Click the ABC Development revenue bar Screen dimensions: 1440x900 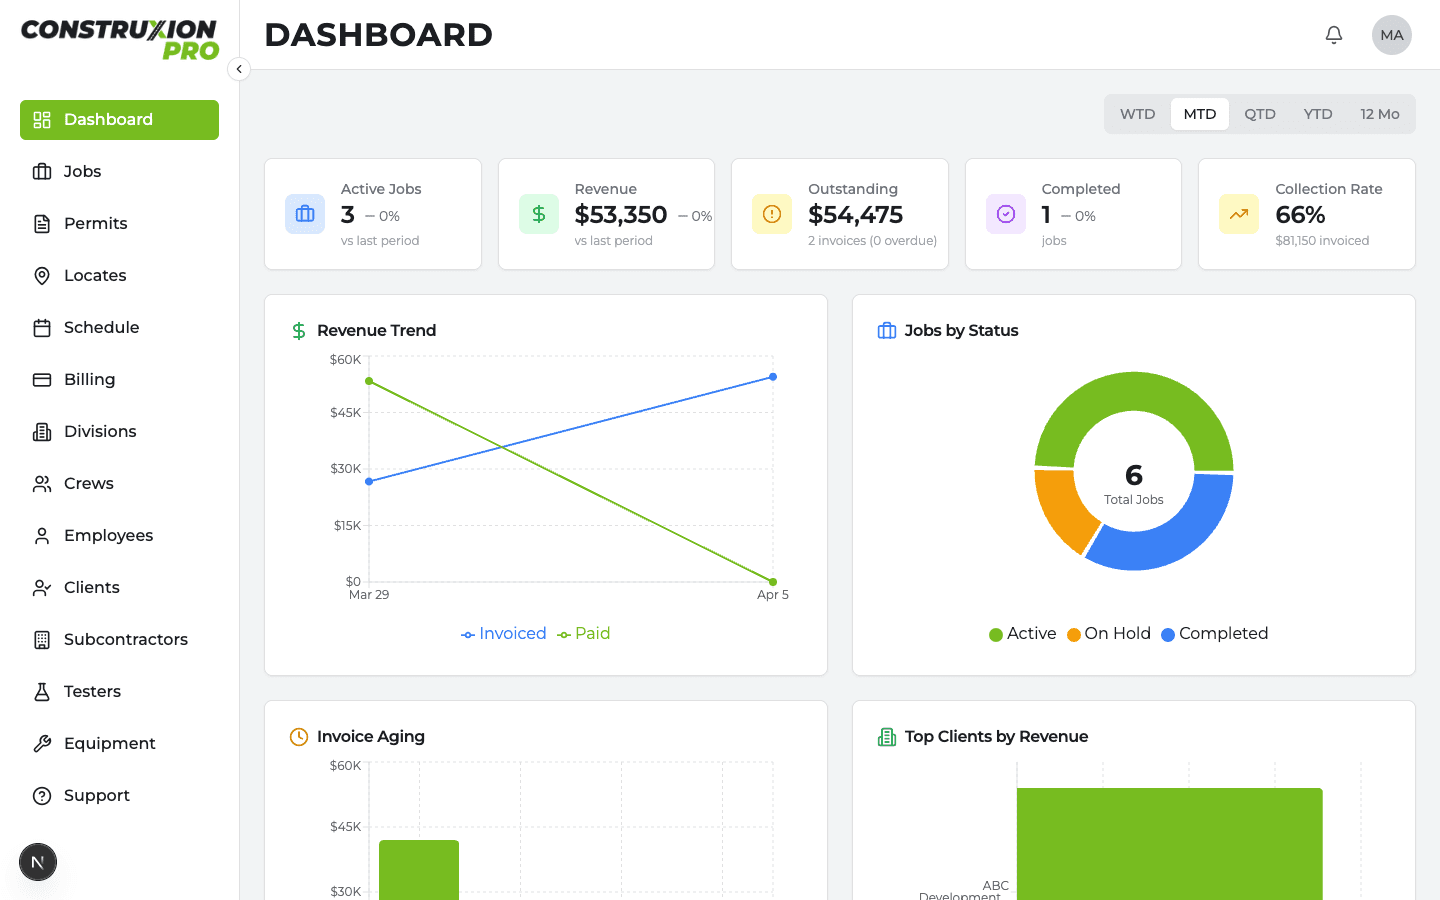(1170, 844)
